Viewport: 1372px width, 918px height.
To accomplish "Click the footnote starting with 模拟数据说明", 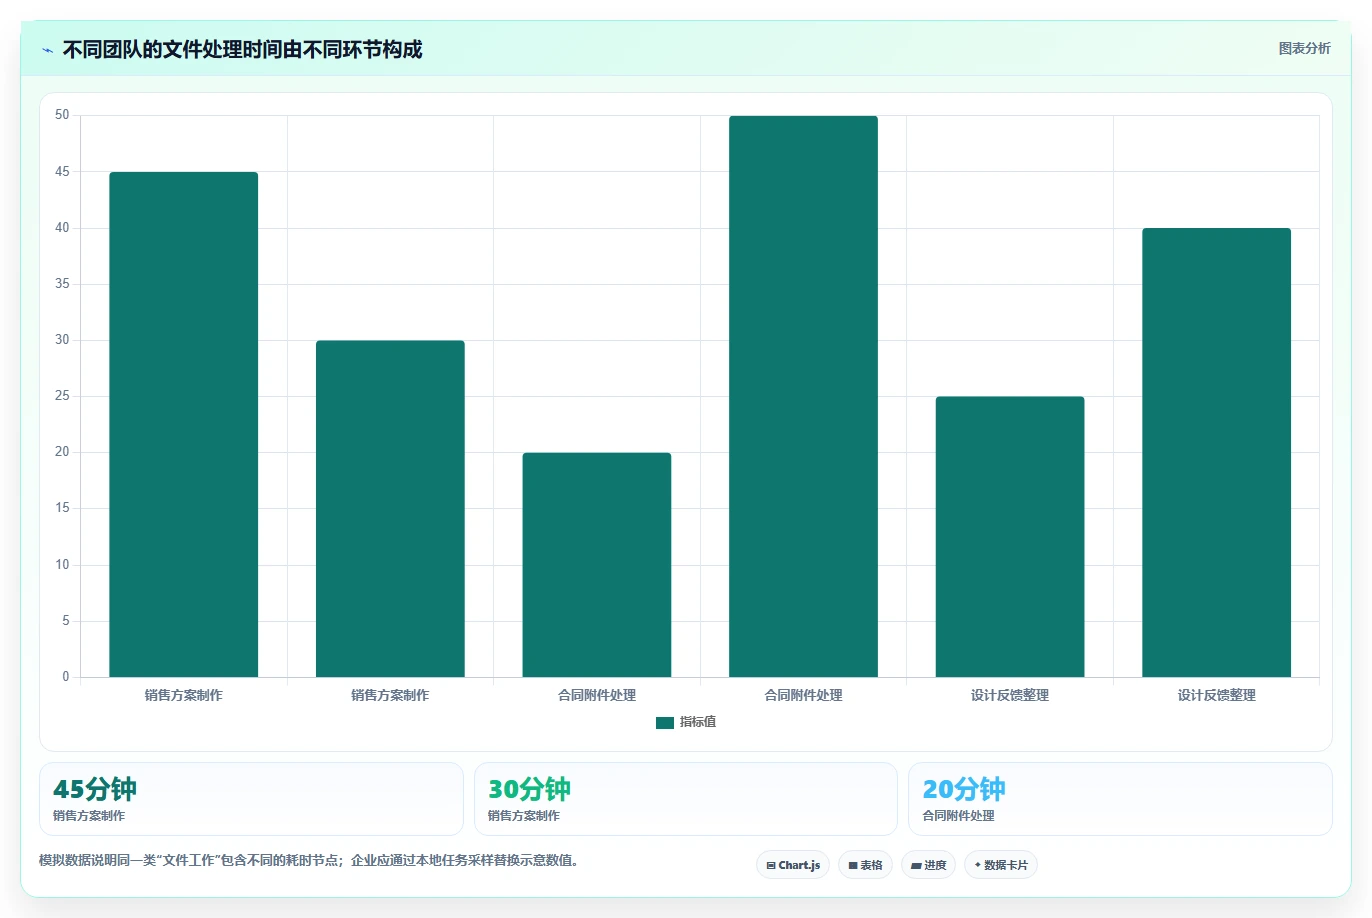I will pyautogui.click(x=308, y=860).
